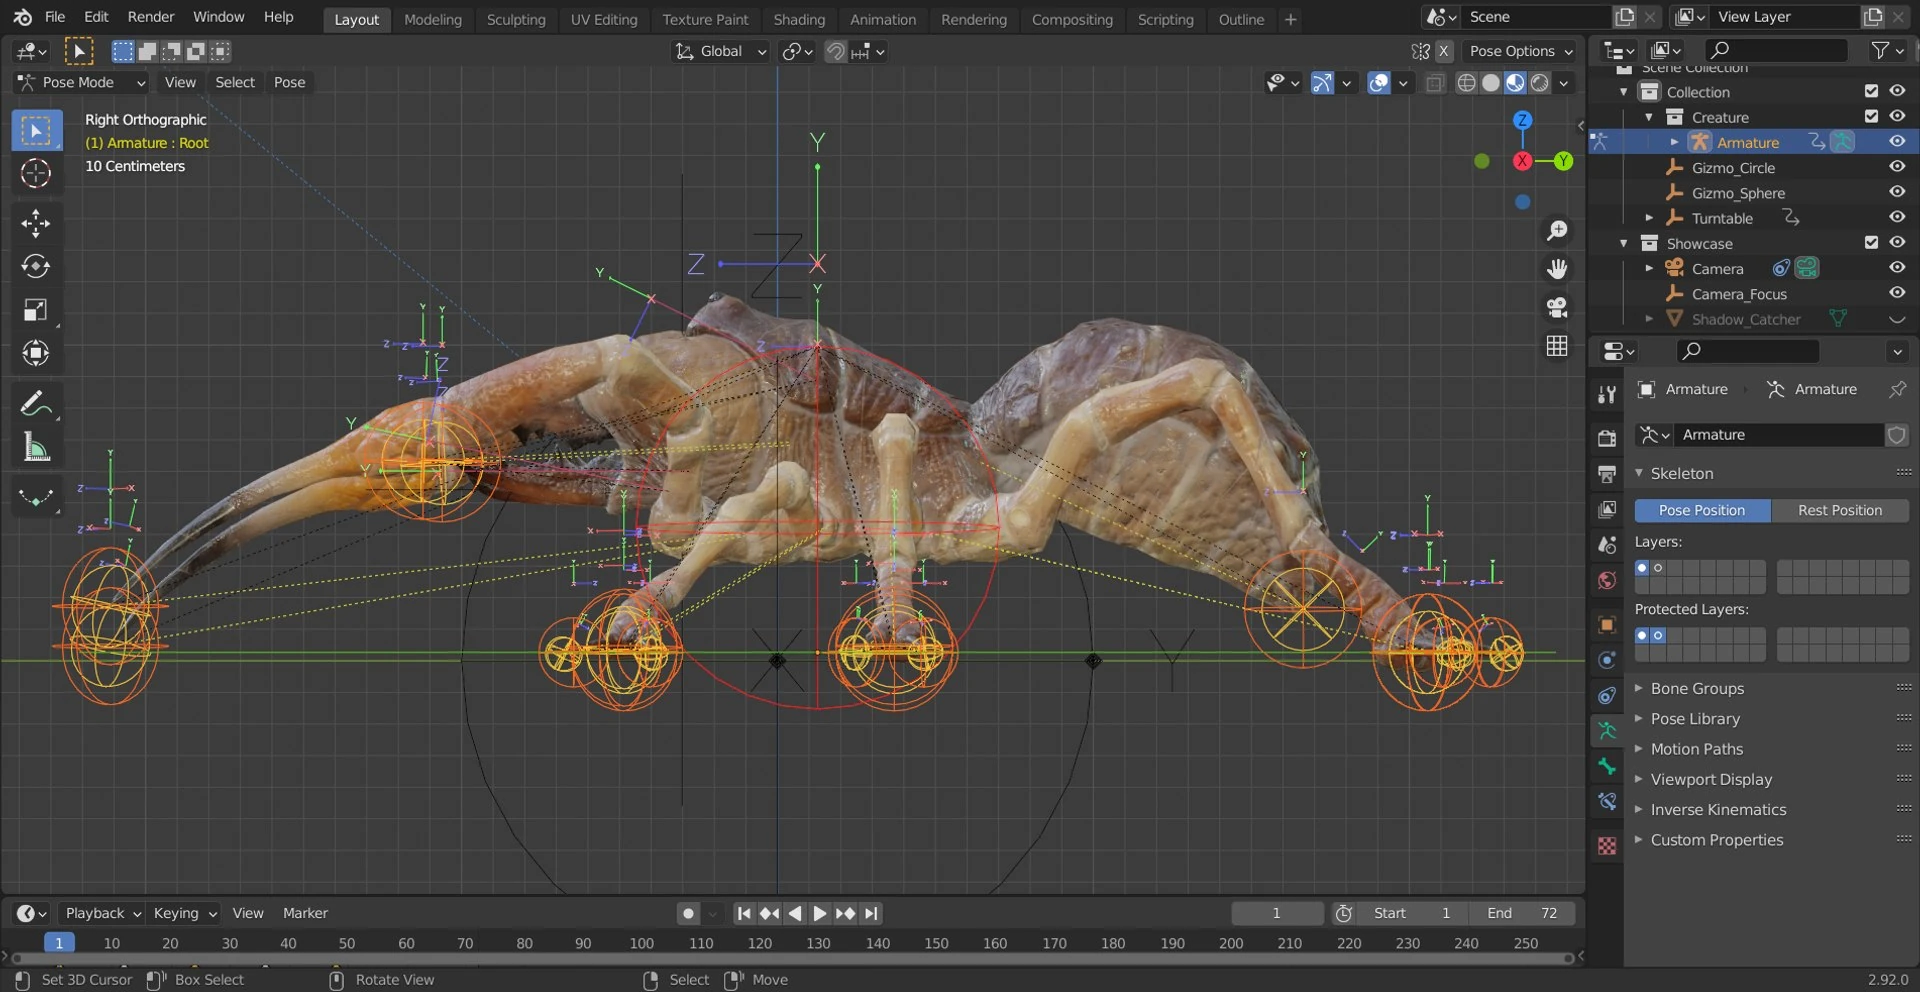Toggle camera view in the viewport

click(1557, 307)
